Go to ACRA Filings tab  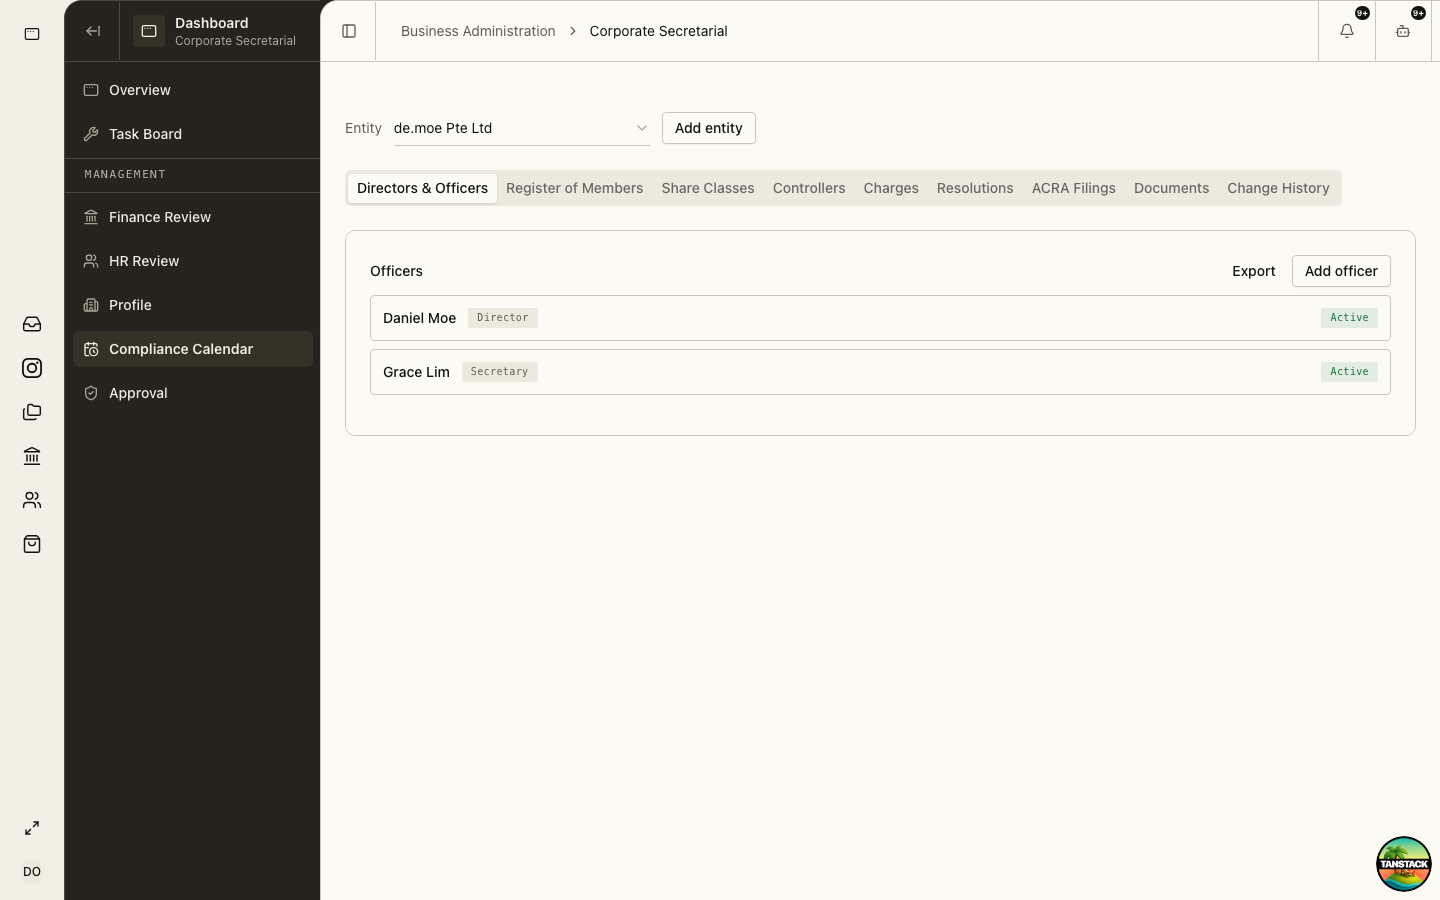click(1074, 188)
